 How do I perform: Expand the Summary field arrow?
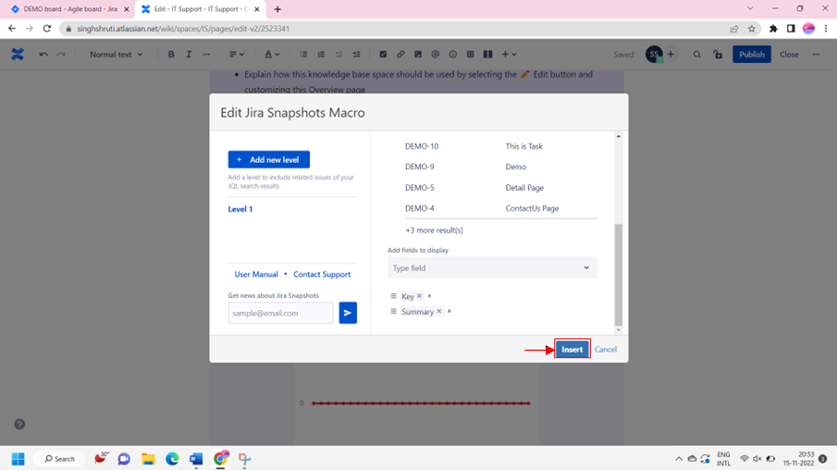tap(449, 311)
